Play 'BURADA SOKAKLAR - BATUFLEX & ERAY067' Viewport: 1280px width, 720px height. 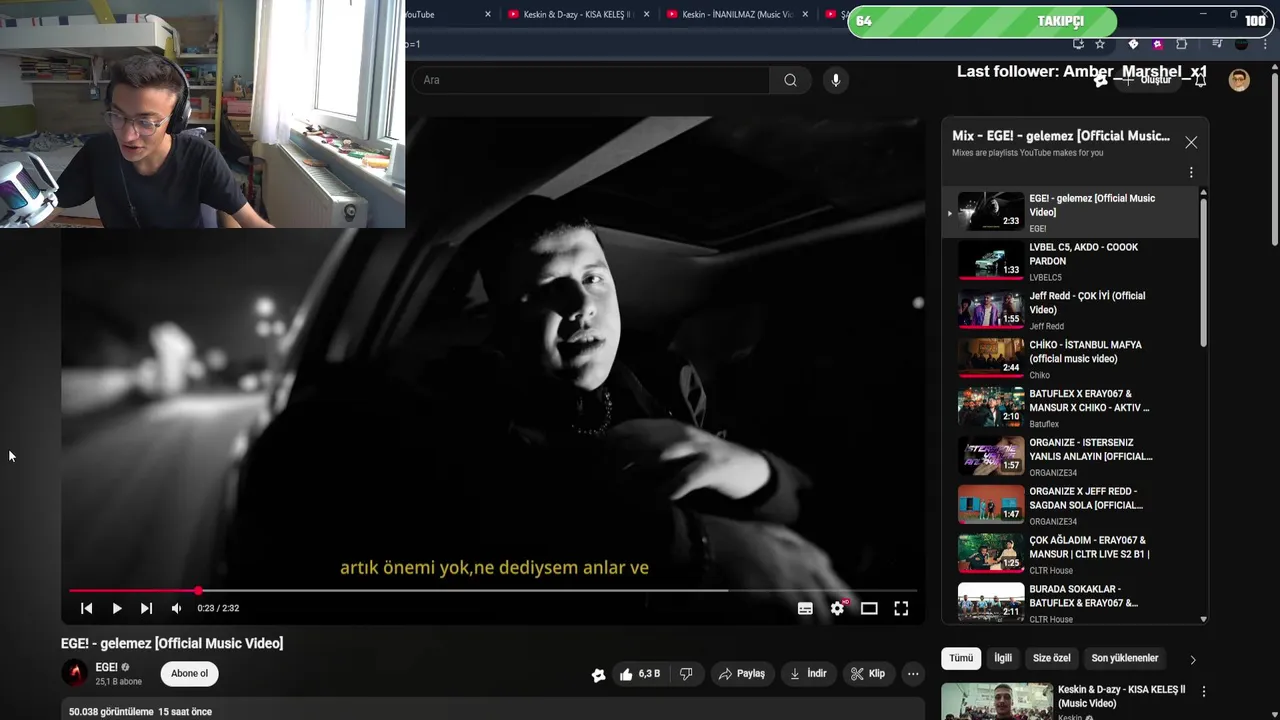pyautogui.click(x=1070, y=603)
